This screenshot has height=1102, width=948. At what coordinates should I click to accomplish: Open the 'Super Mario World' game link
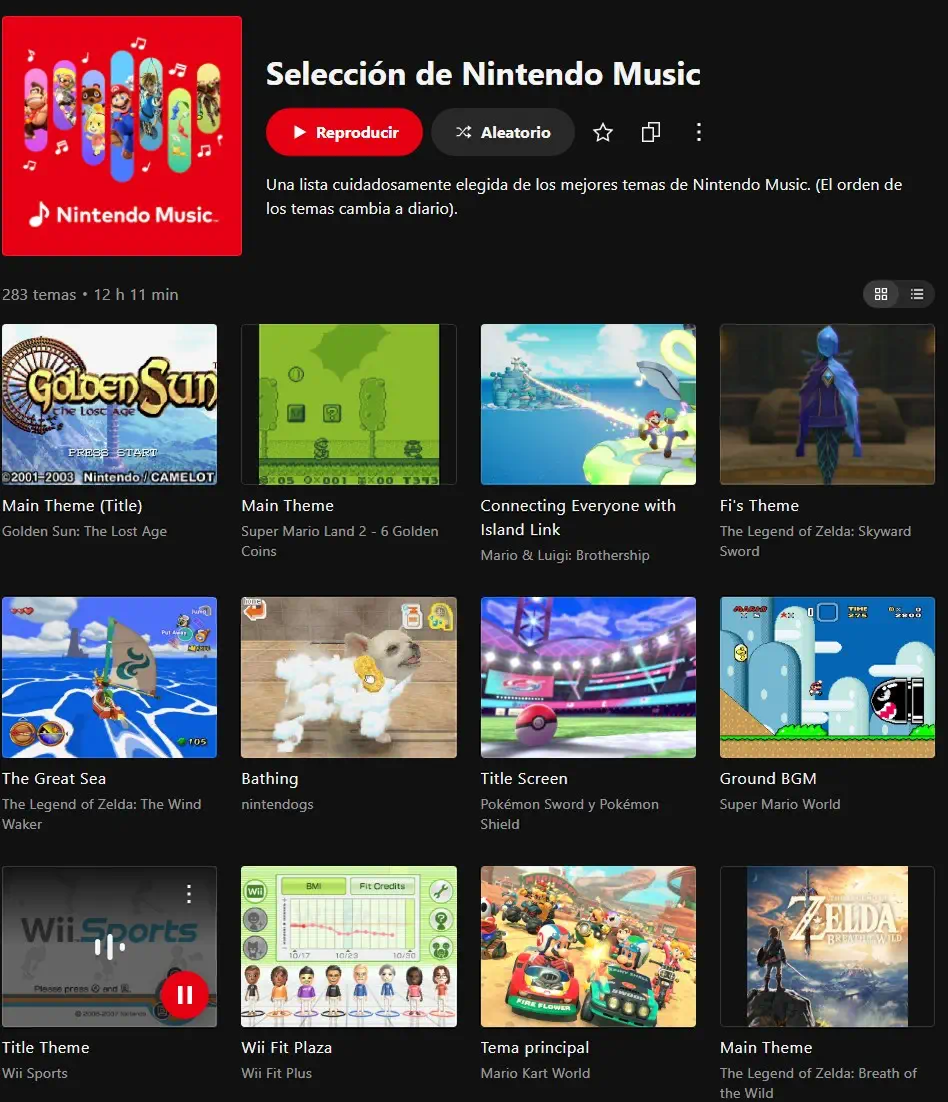(x=780, y=804)
